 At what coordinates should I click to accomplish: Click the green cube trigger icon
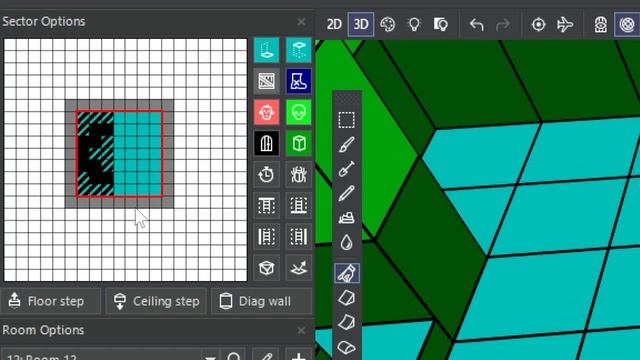[x=299, y=143]
